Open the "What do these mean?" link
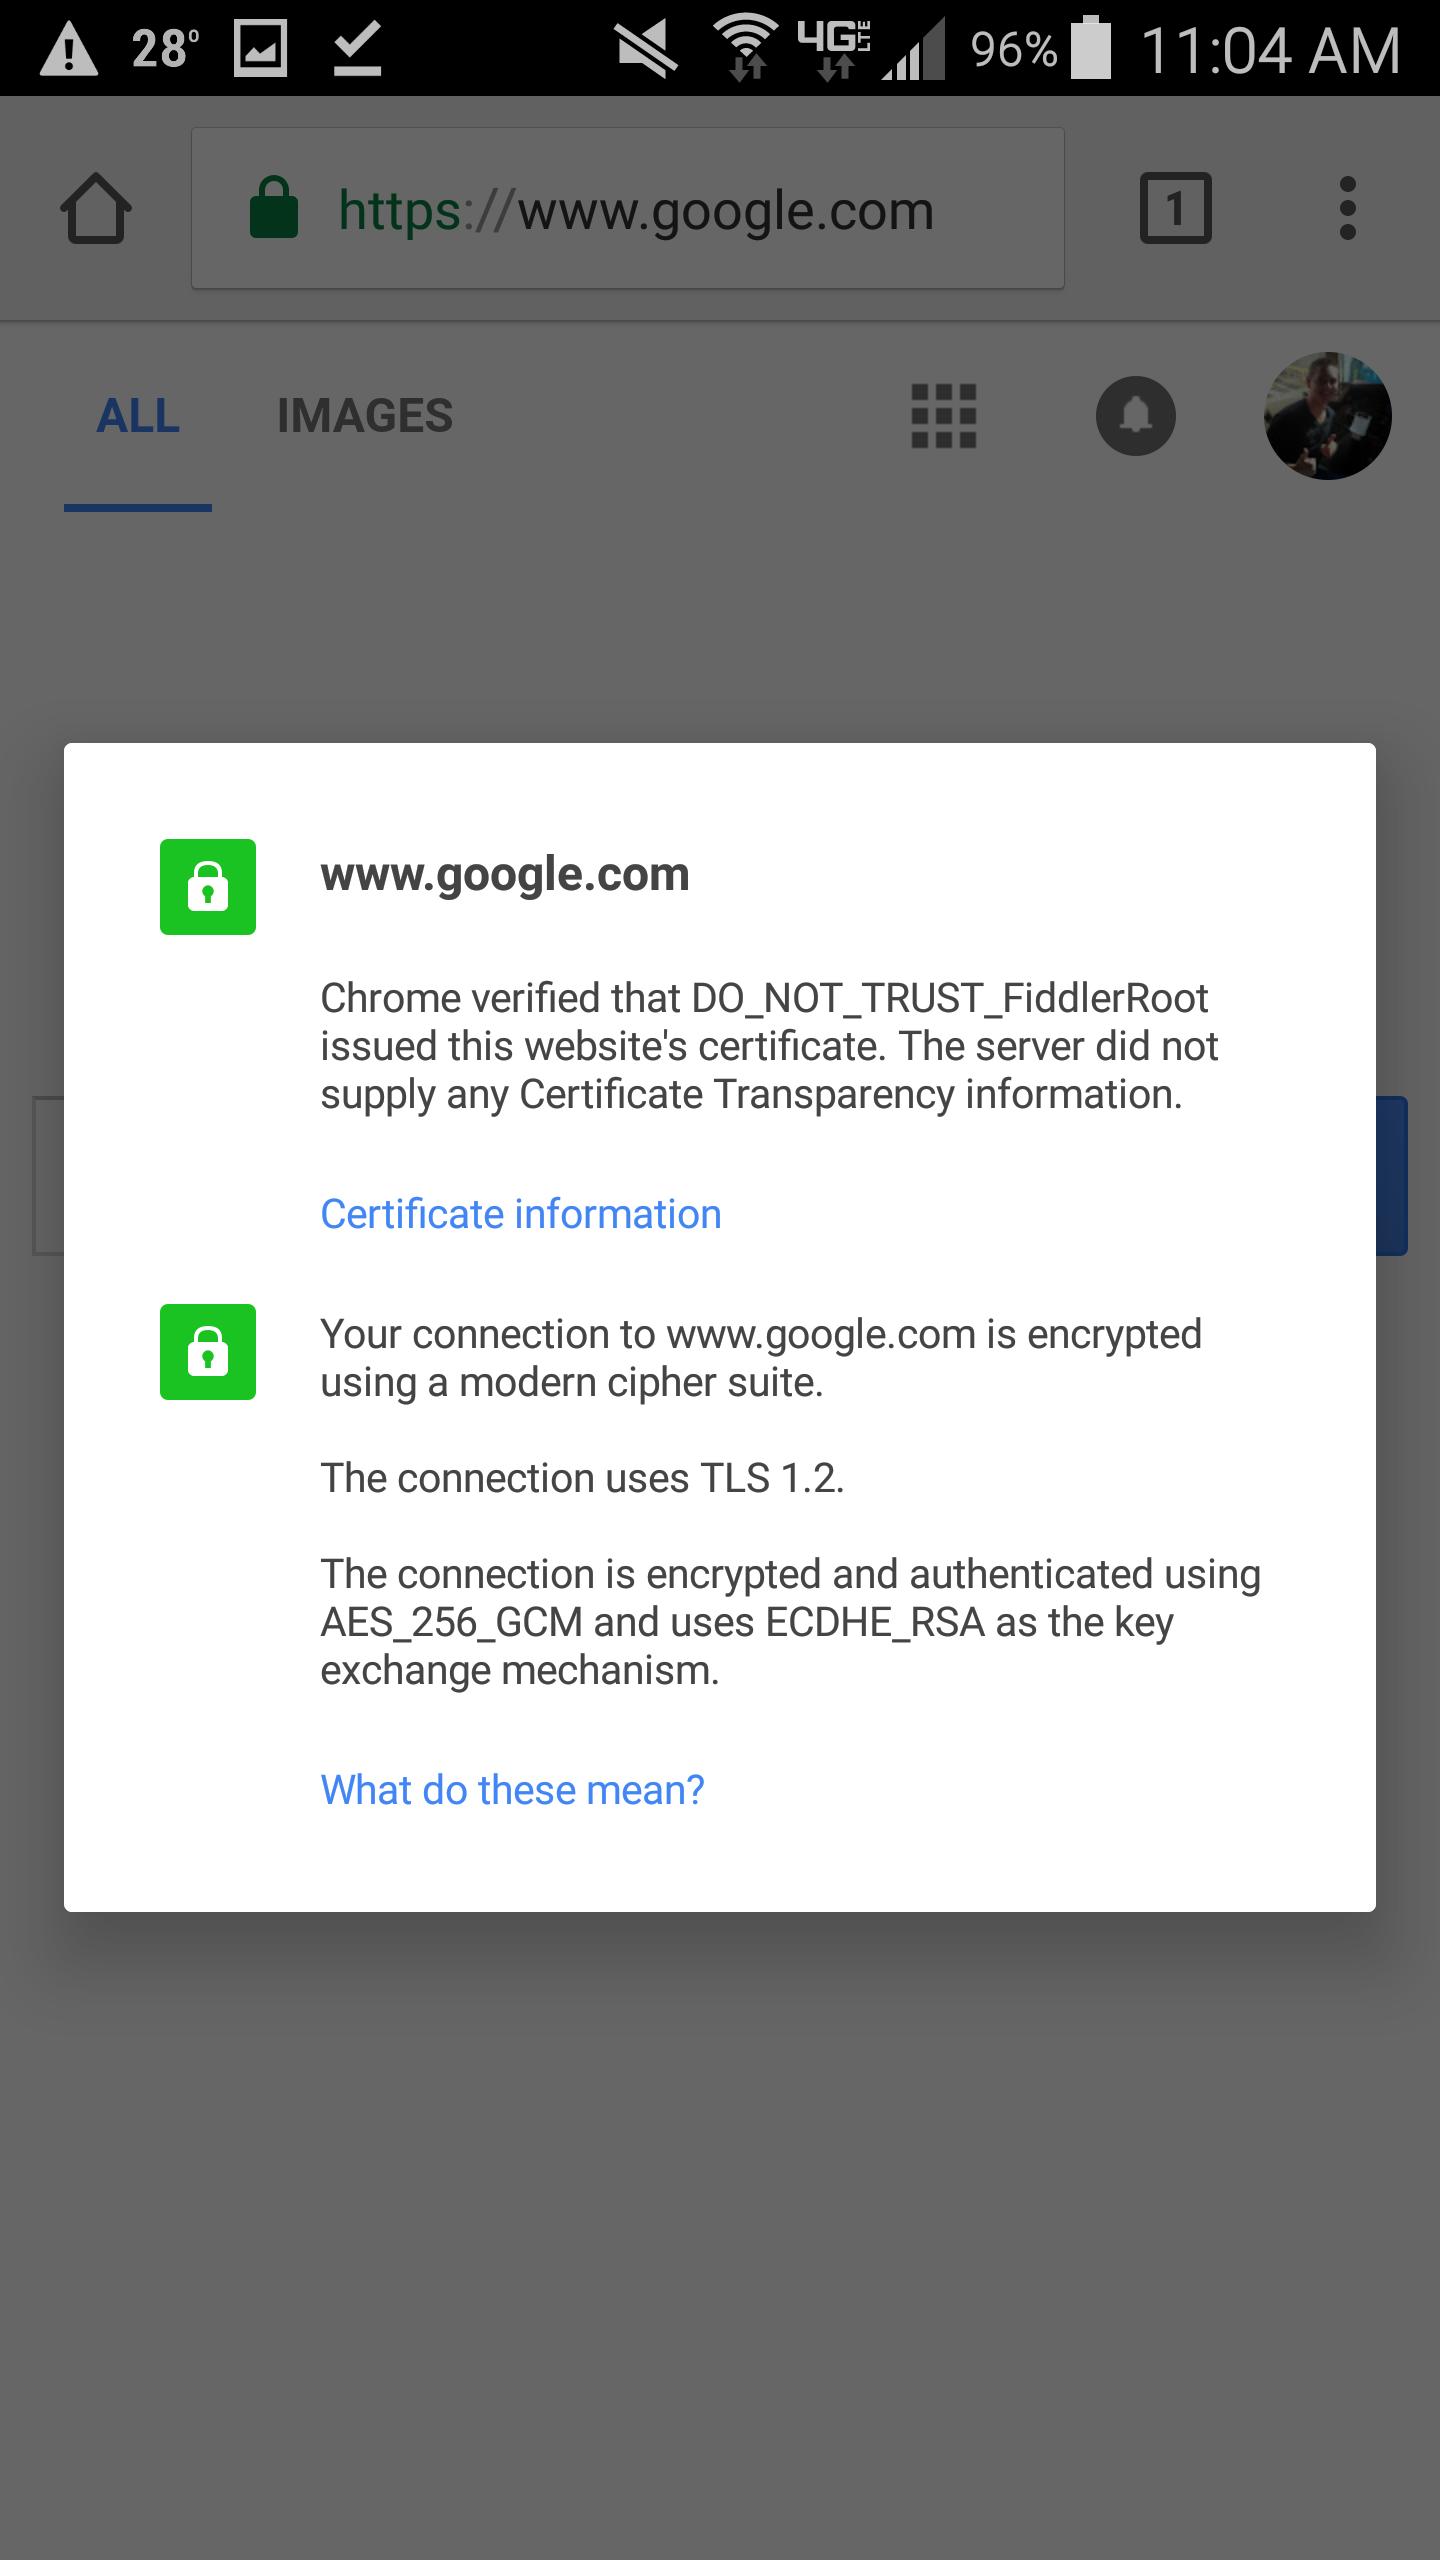This screenshot has width=1440, height=2560. pyautogui.click(x=512, y=1790)
